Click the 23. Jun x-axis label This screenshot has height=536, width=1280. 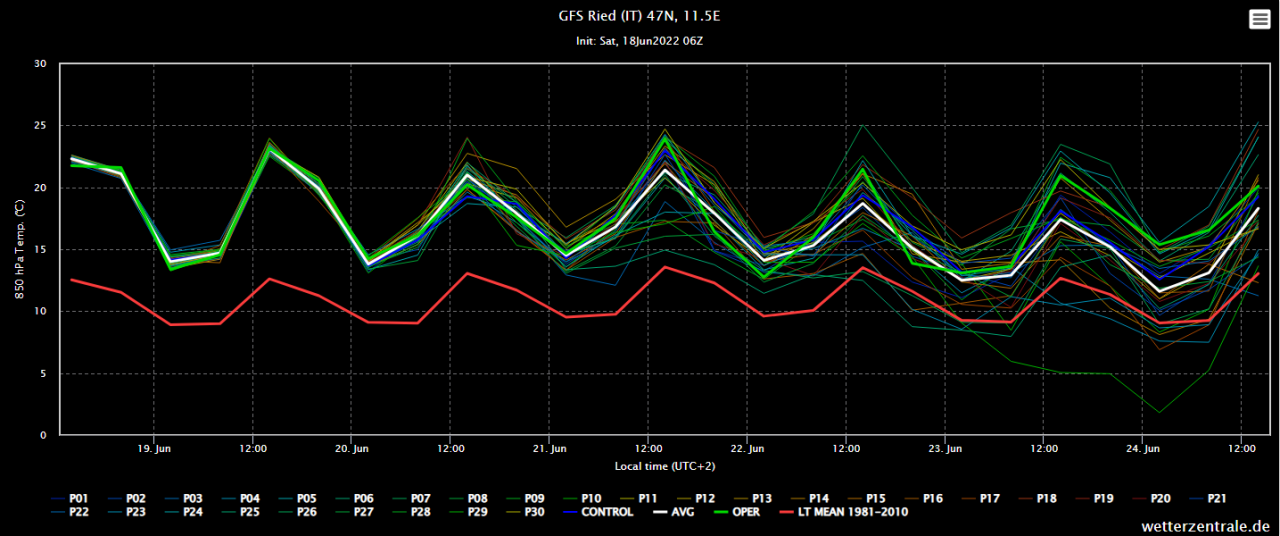[x=946, y=449]
